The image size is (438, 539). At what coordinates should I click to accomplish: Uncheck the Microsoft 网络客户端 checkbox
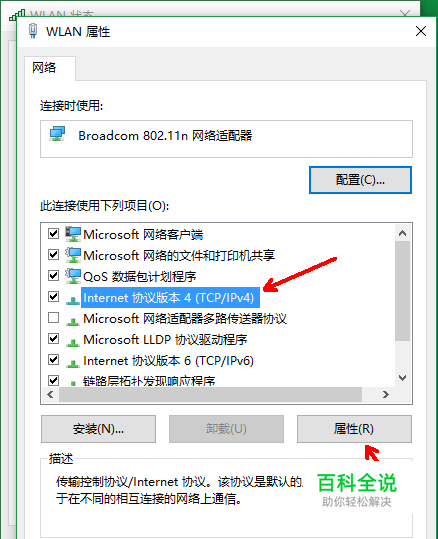(x=53, y=234)
